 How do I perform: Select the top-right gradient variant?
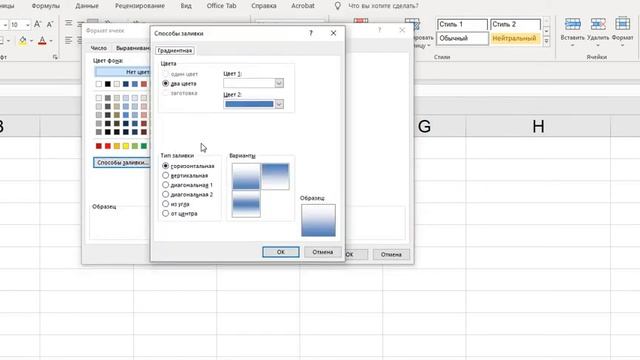(275, 176)
